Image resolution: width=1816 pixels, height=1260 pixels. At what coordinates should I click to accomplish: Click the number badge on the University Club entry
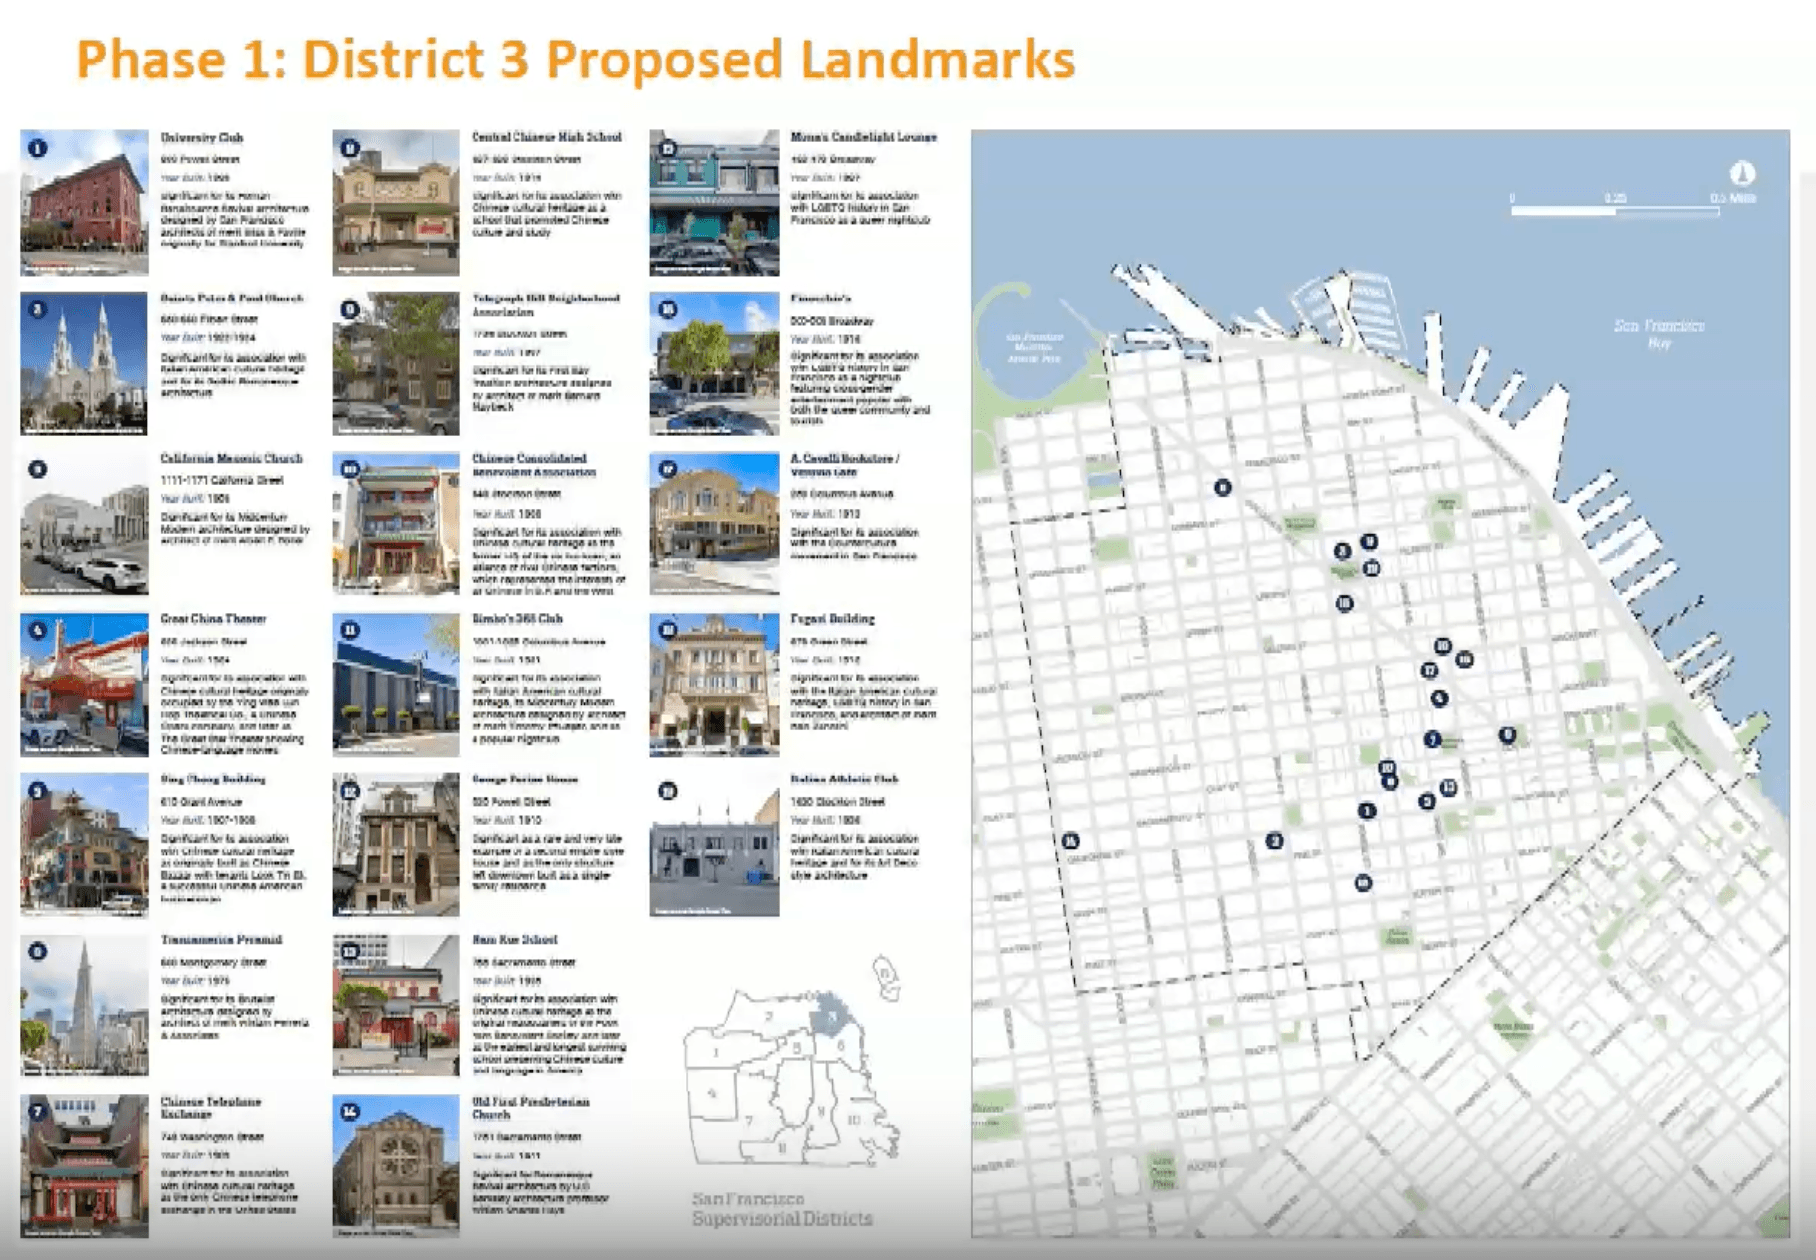(38, 148)
